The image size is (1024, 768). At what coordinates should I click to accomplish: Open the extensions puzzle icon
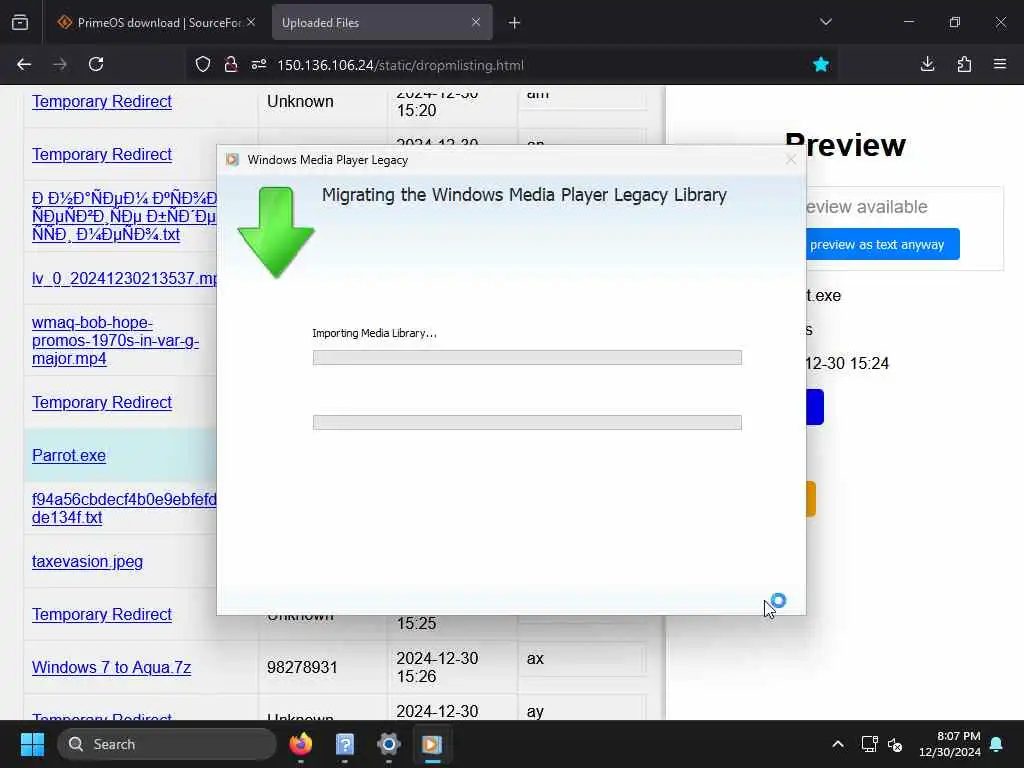964,64
